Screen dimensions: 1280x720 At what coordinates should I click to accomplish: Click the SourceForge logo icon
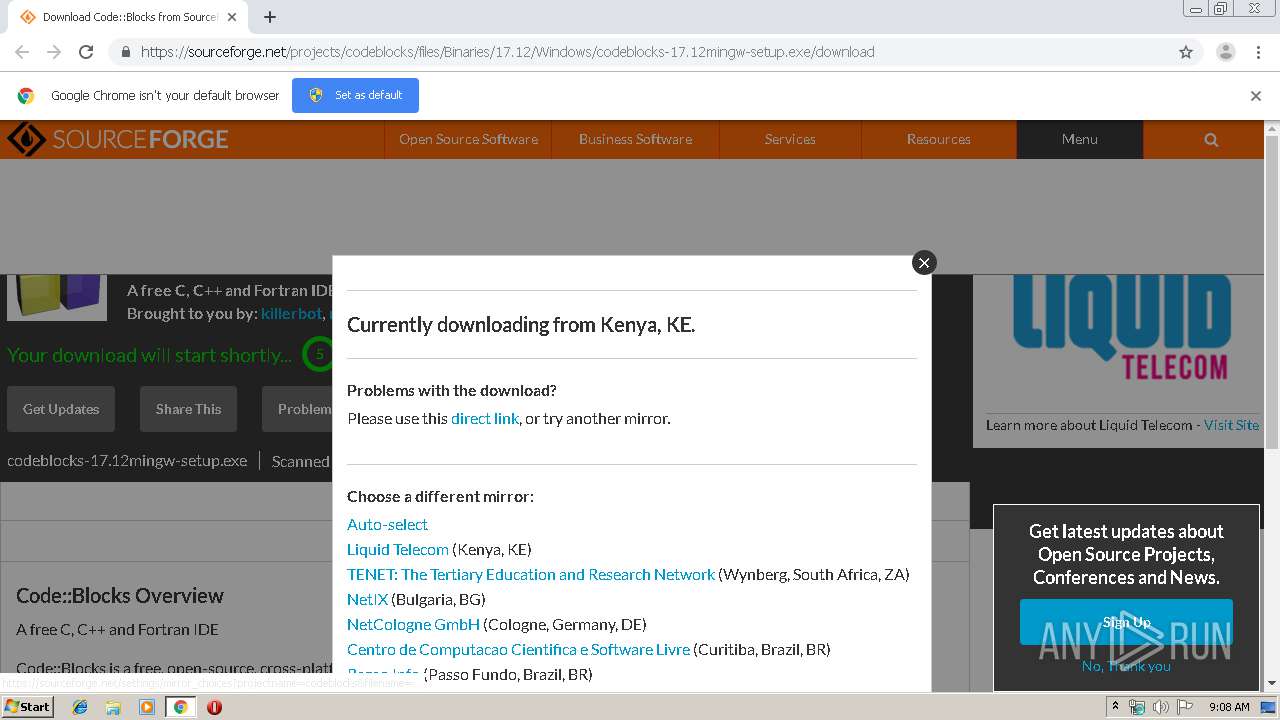click(27, 139)
